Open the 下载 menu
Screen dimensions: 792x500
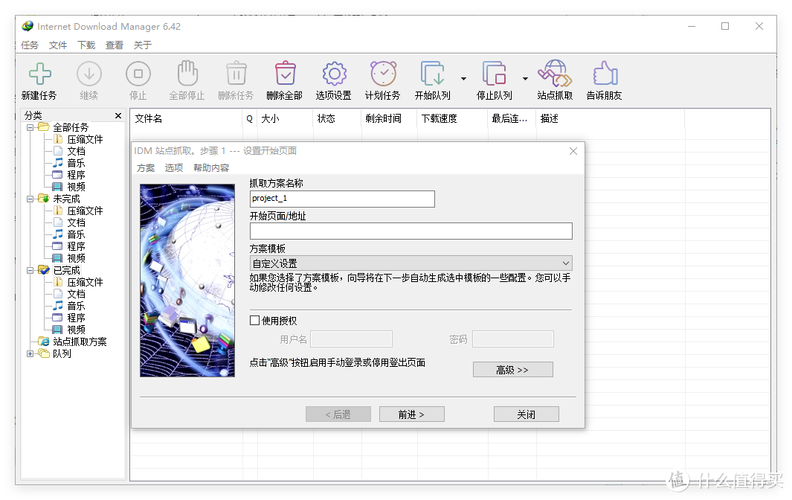click(x=86, y=45)
